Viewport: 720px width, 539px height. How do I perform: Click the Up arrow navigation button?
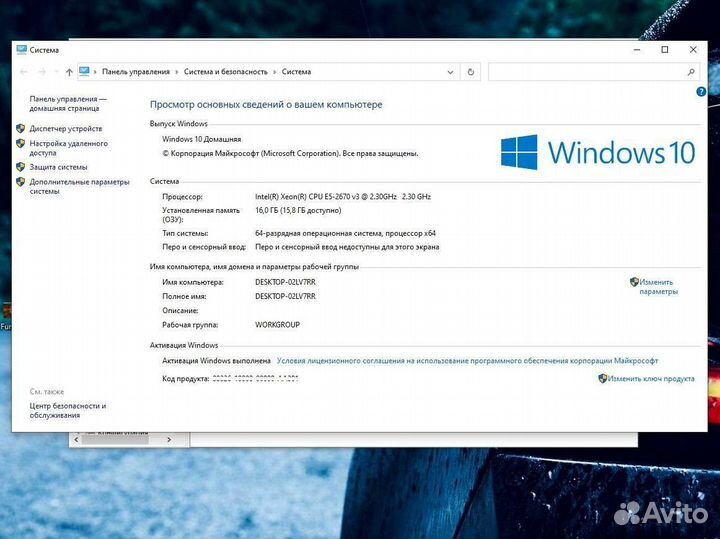tap(69, 72)
